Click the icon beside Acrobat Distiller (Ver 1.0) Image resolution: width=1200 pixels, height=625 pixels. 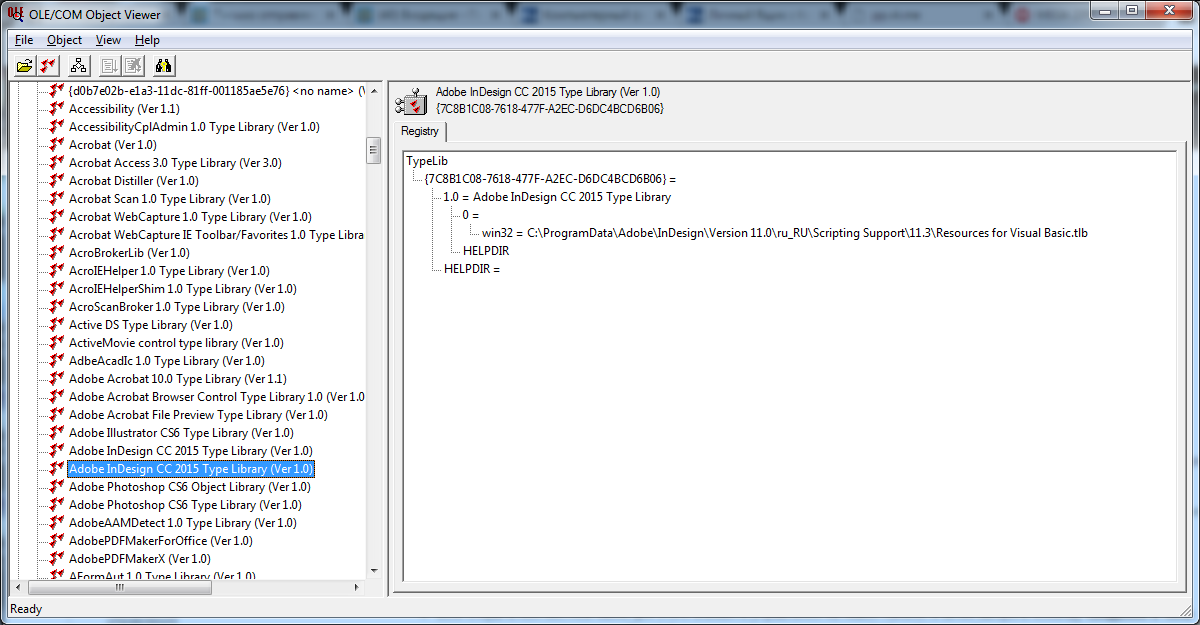pyautogui.click(x=56, y=181)
